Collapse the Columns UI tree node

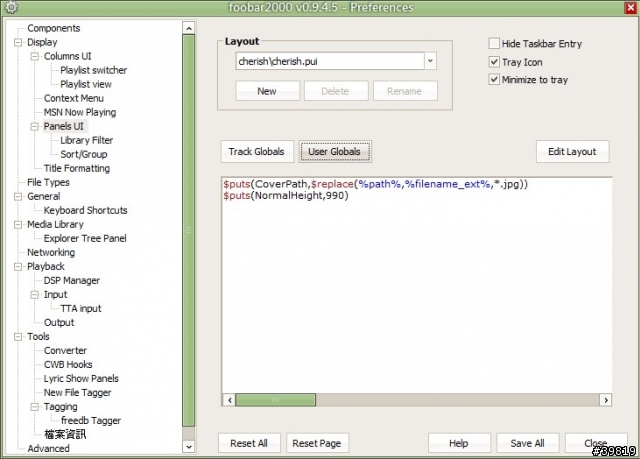coord(35,56)
